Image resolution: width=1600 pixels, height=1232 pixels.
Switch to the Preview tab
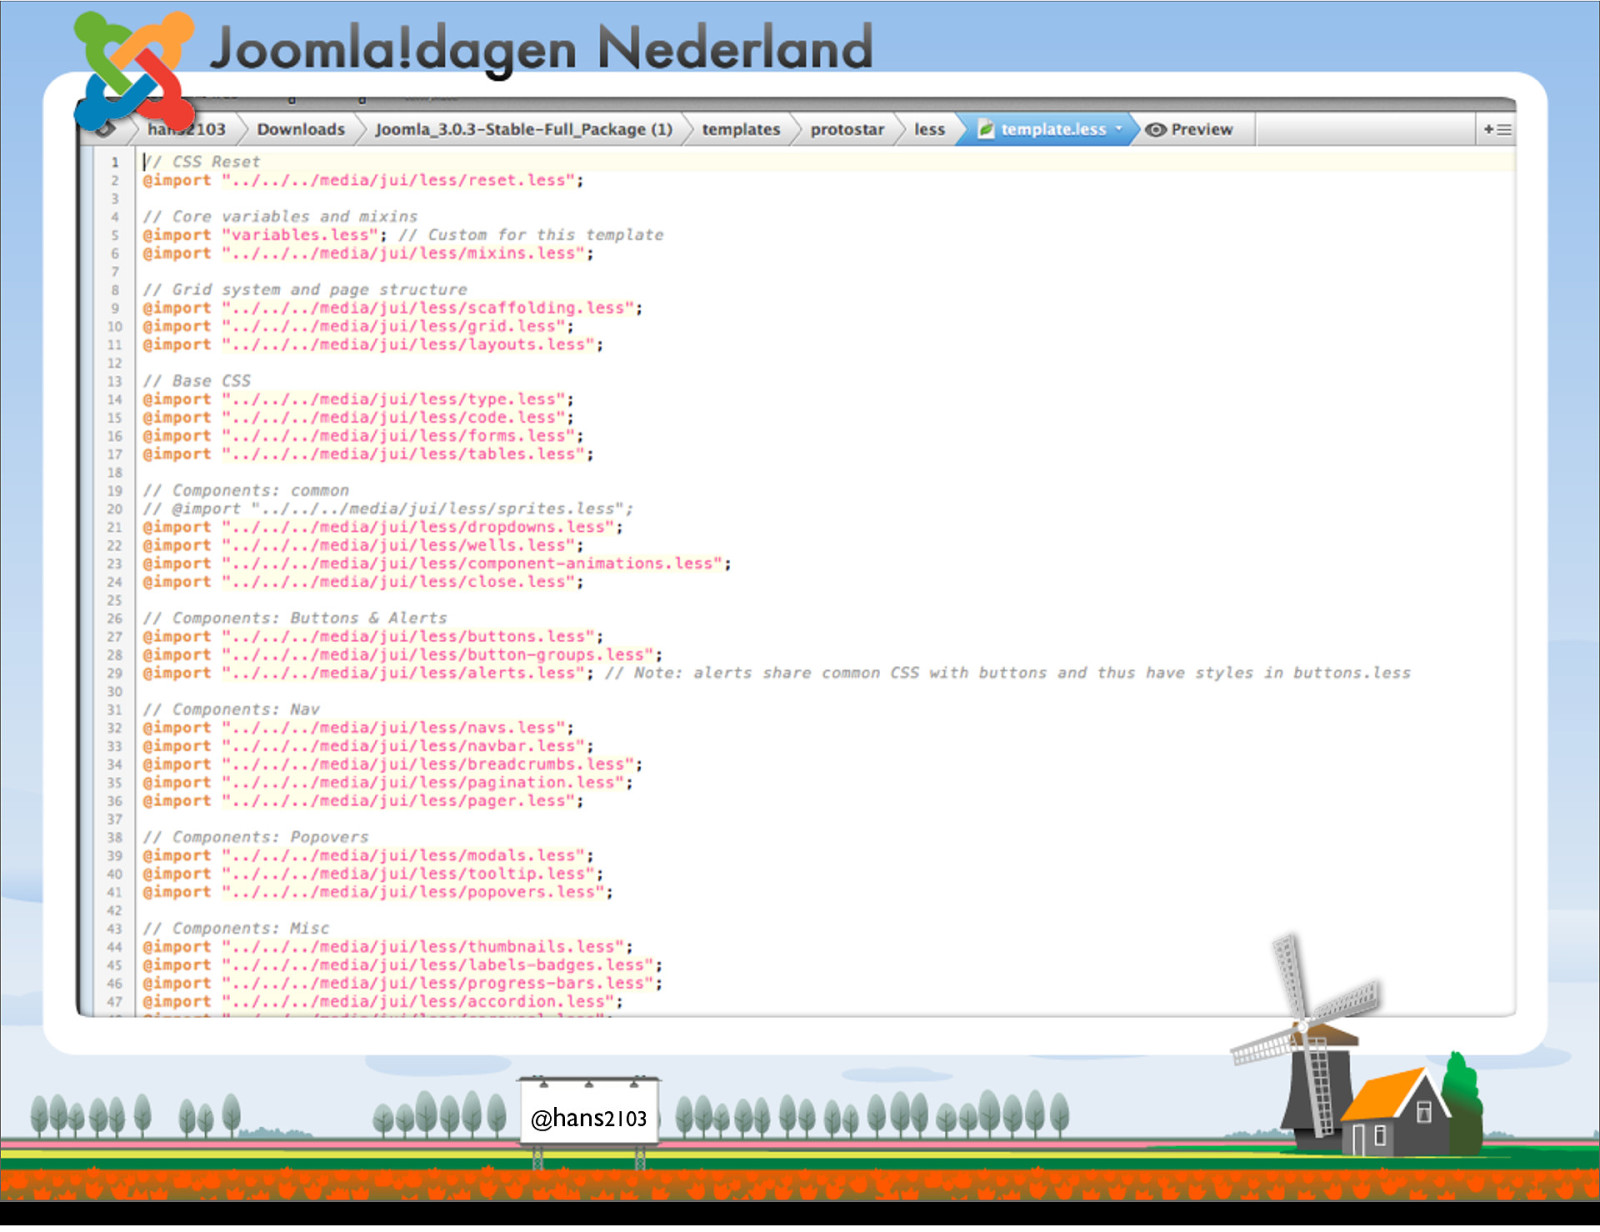point(1189,129)
